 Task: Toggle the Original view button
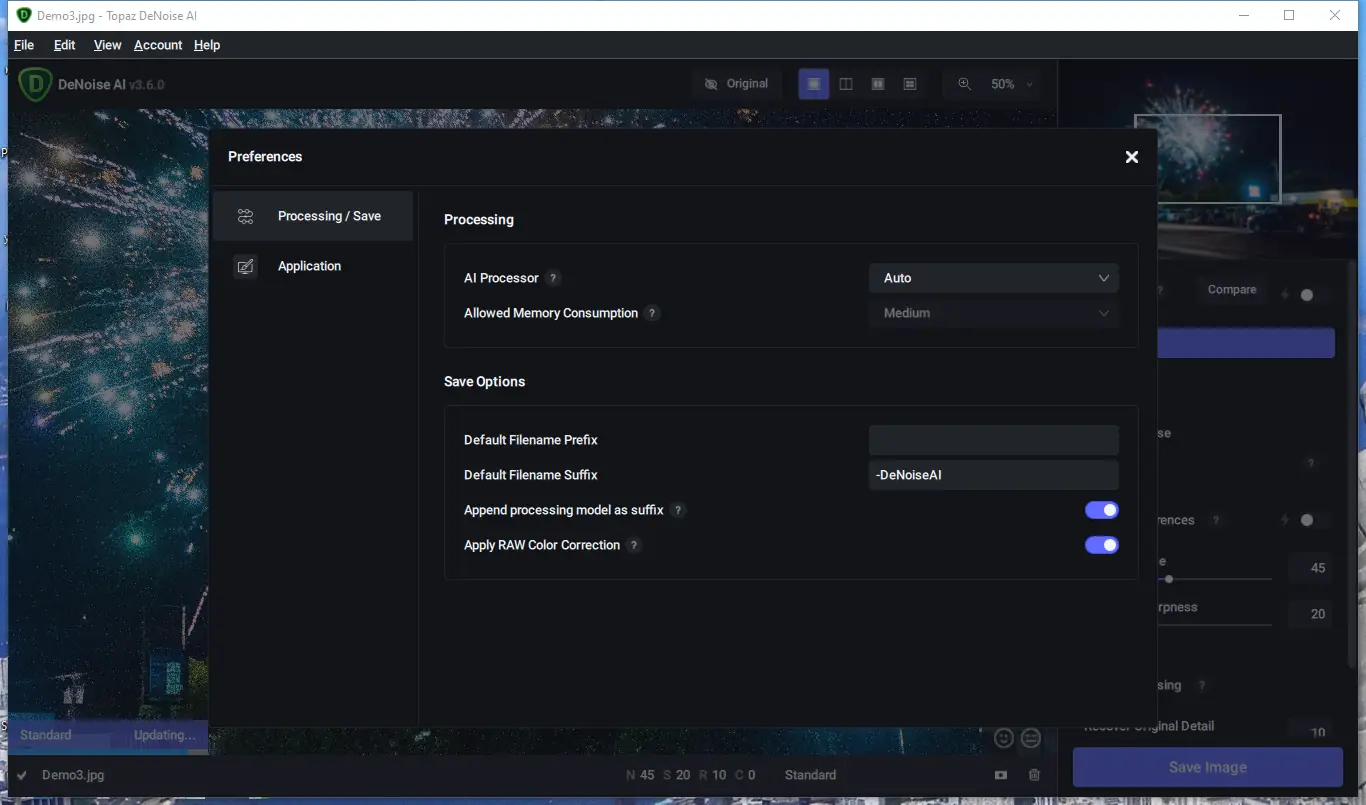737,84
